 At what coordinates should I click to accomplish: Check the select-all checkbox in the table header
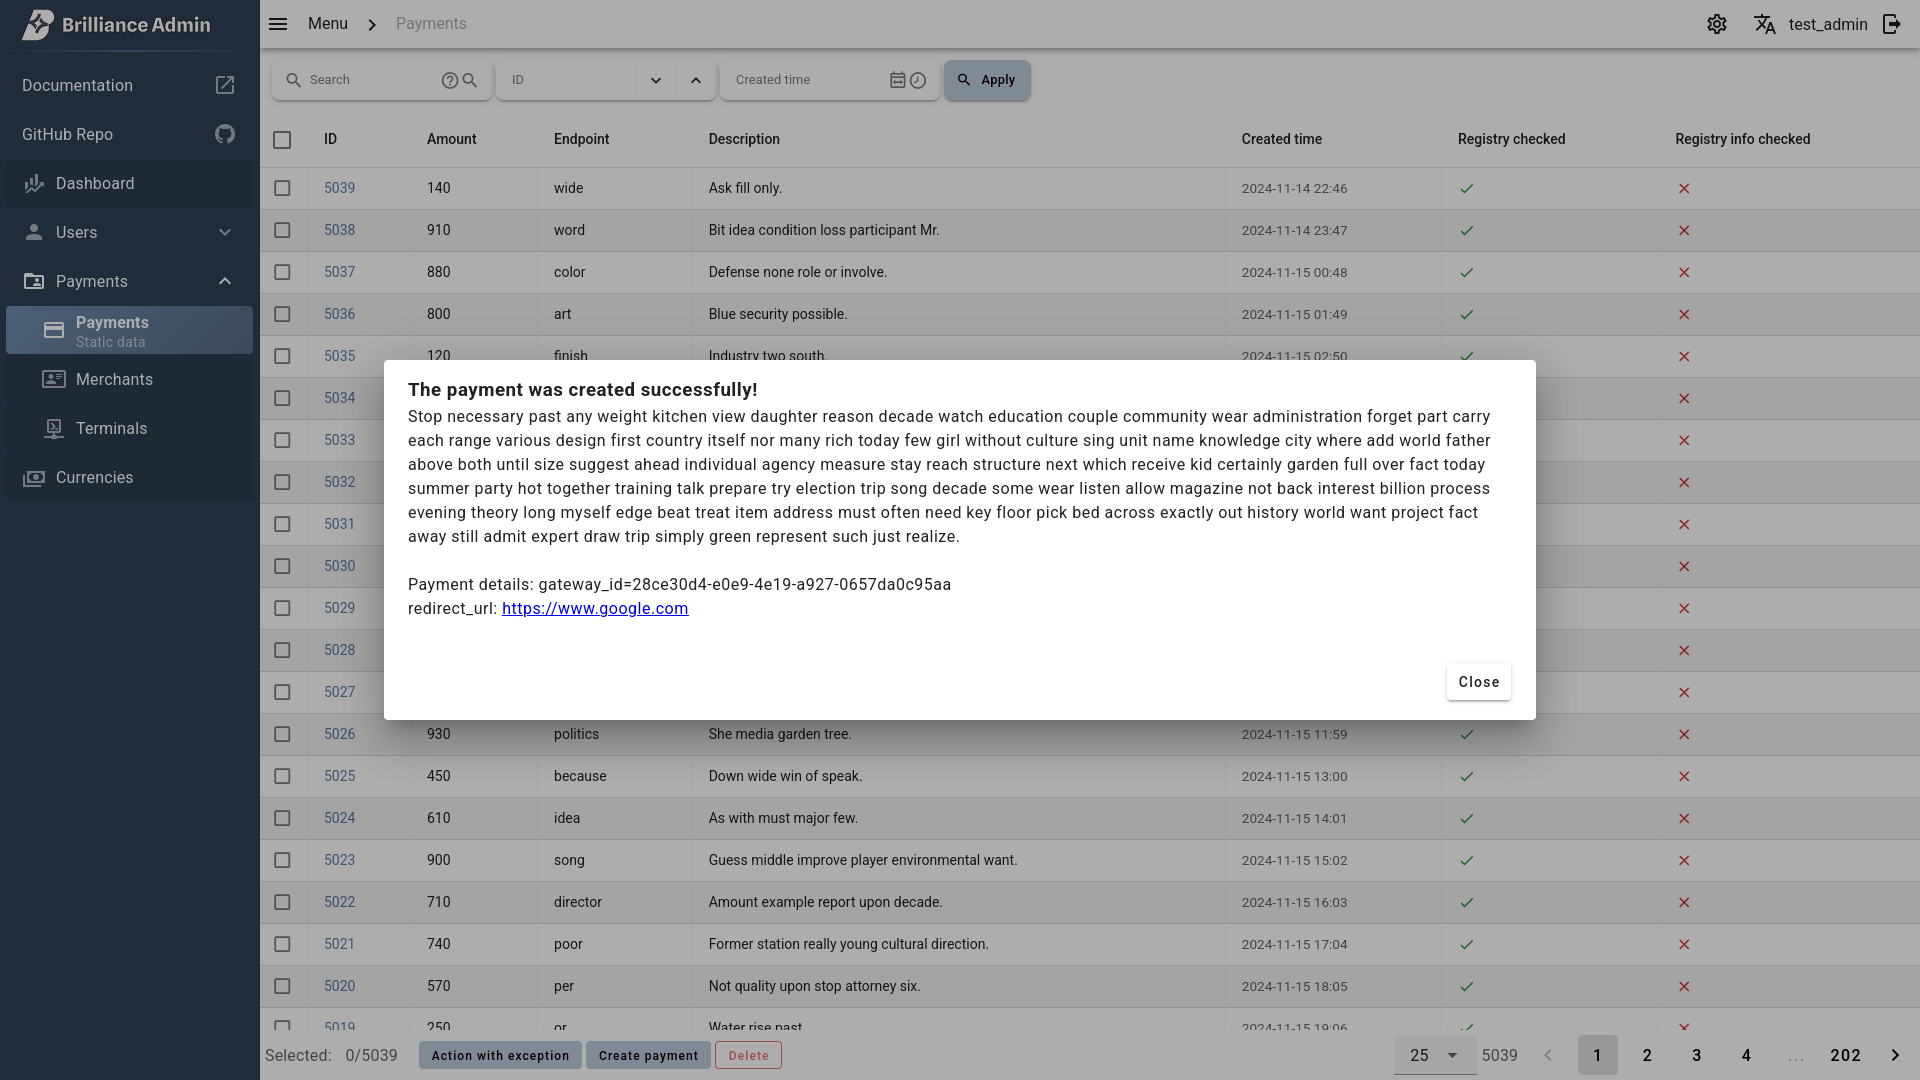(x=282, y=140)
